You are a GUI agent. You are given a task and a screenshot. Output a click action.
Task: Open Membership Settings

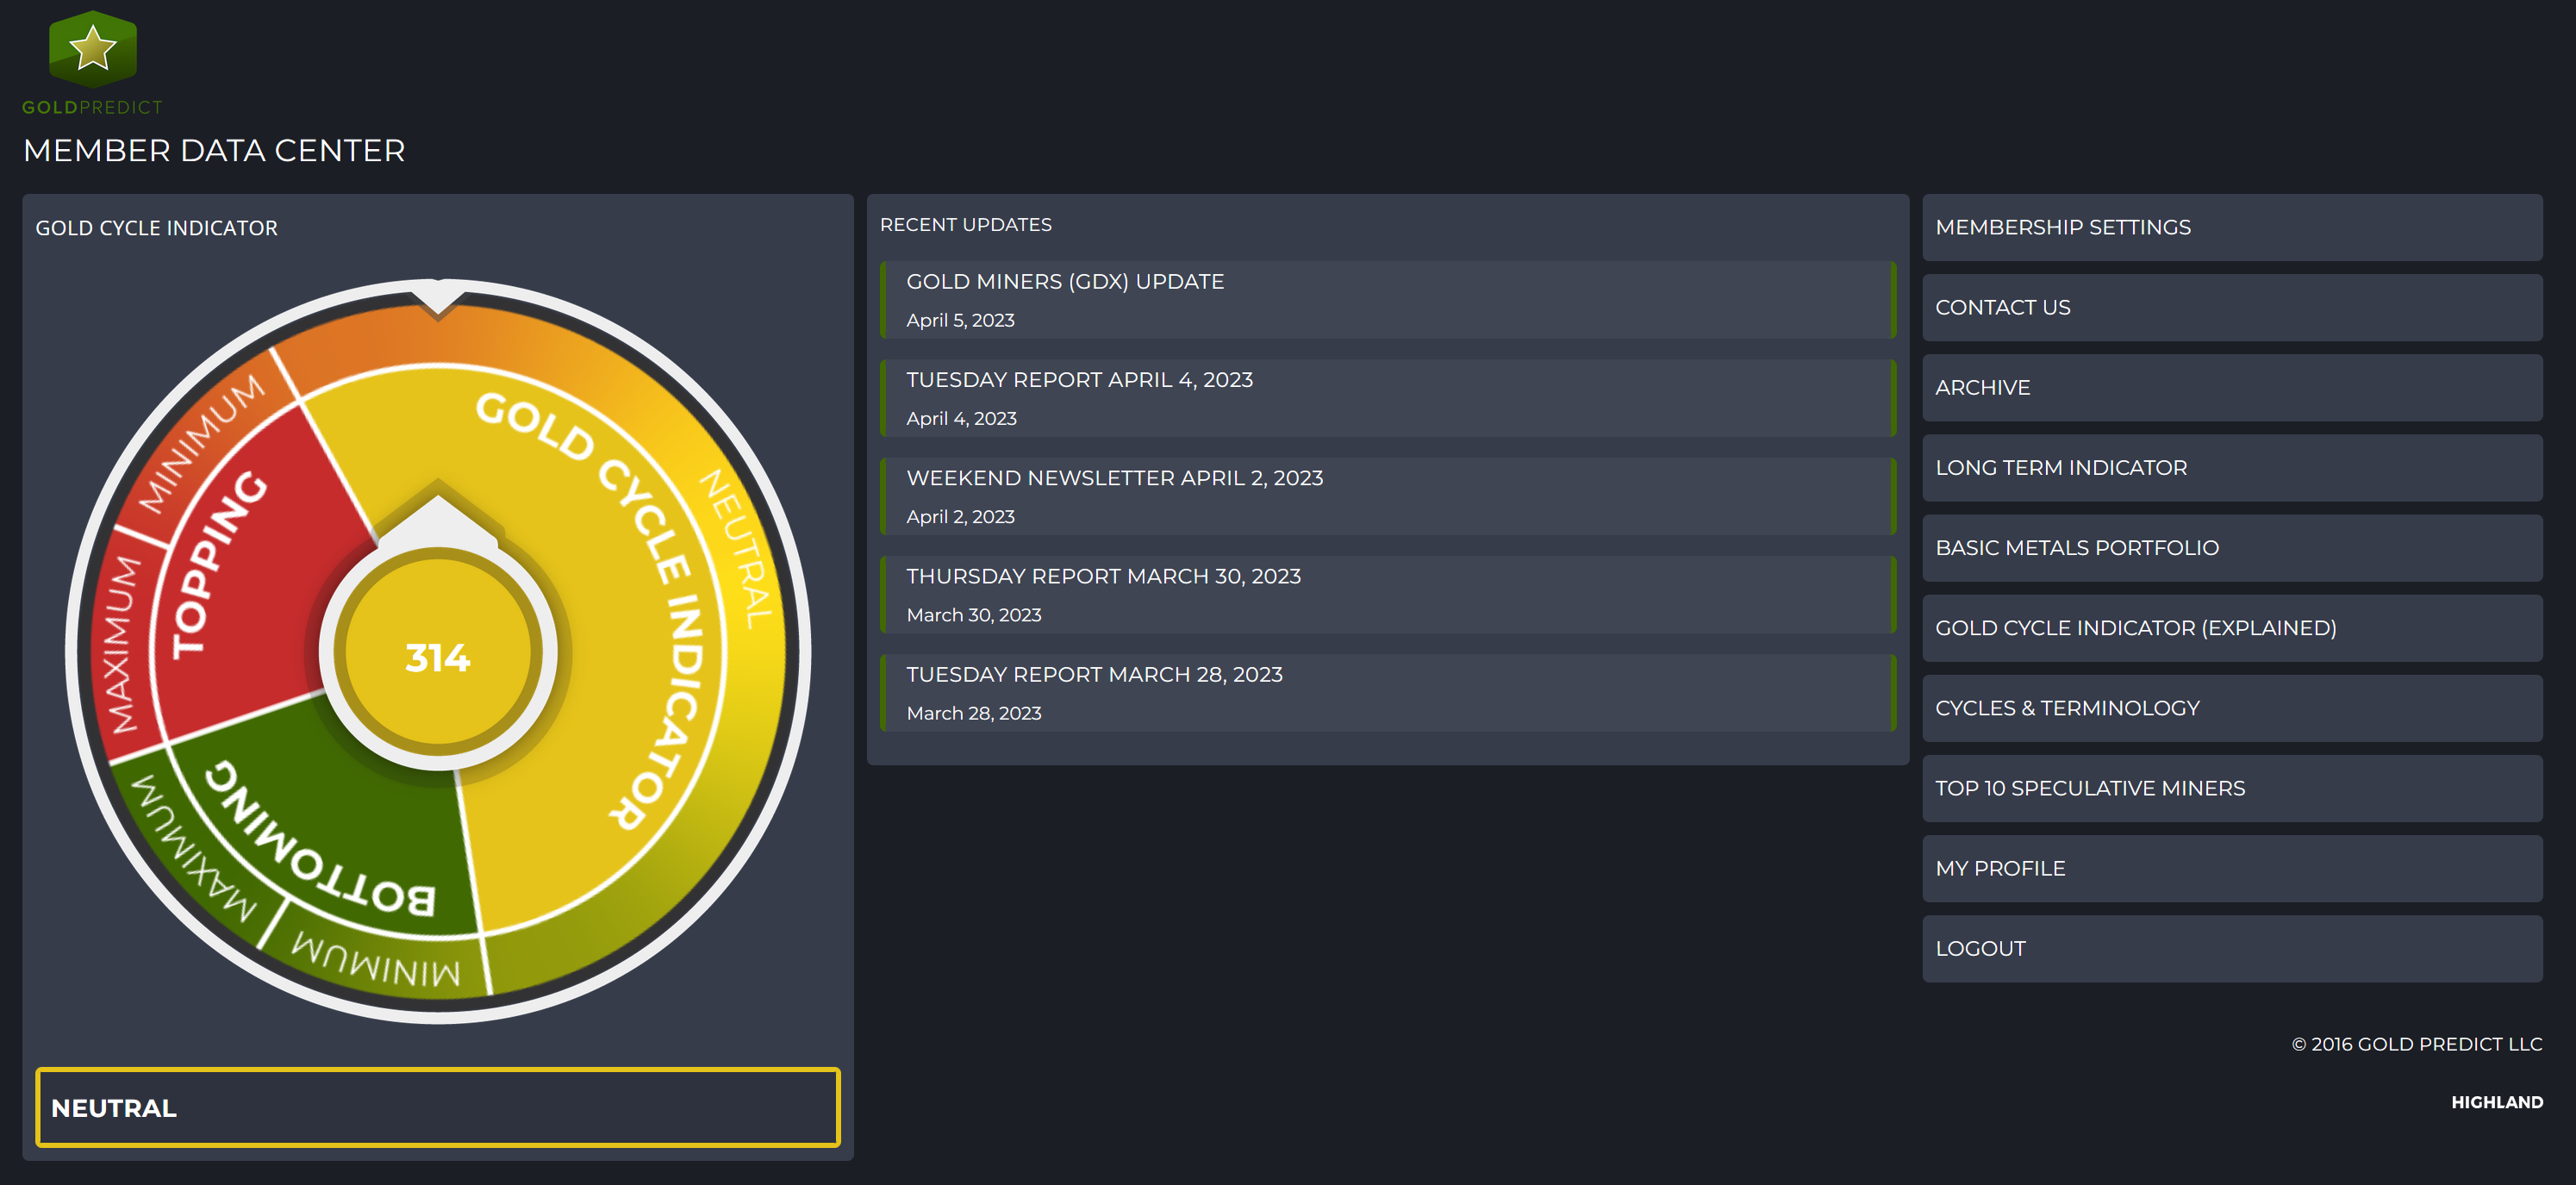2062,228
